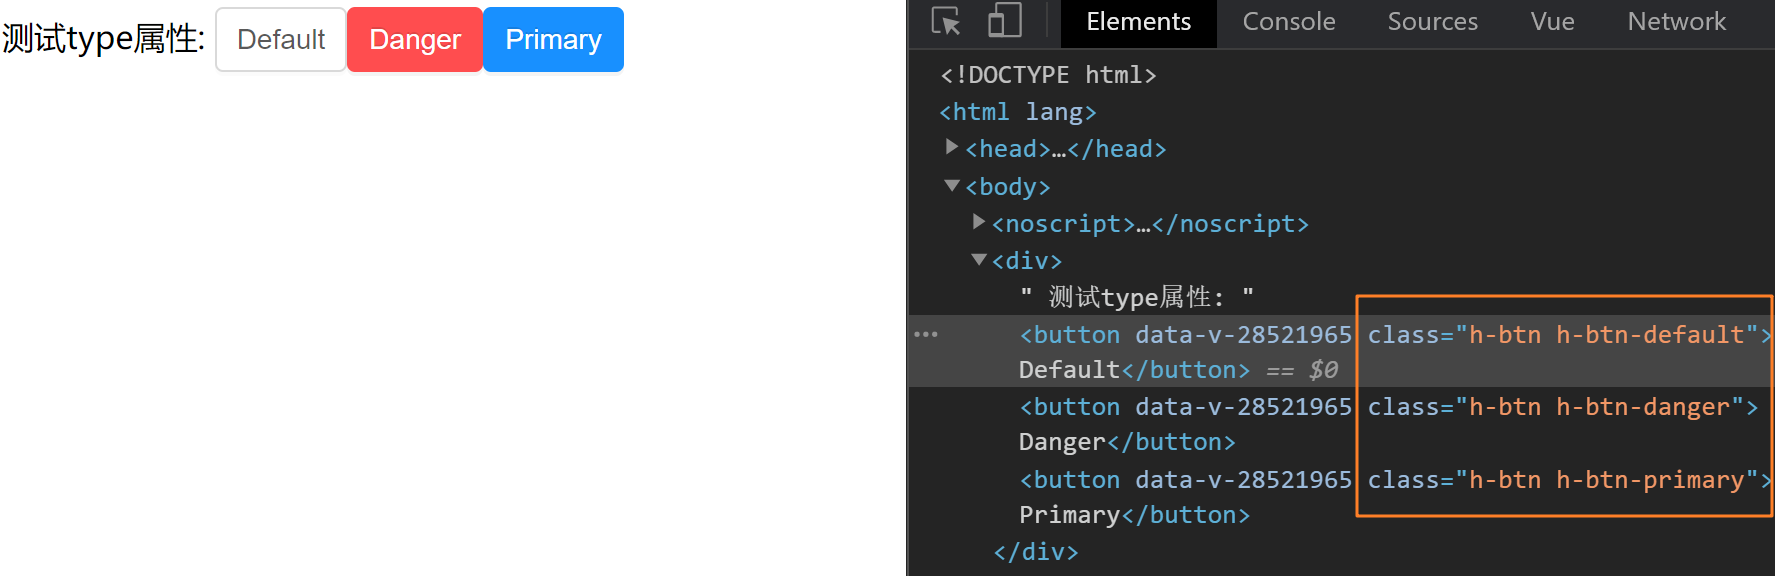This screenshot has height=576, width=1775.
Task: Select the DOCTYPE html line
Action: [x=1048, y=75]
